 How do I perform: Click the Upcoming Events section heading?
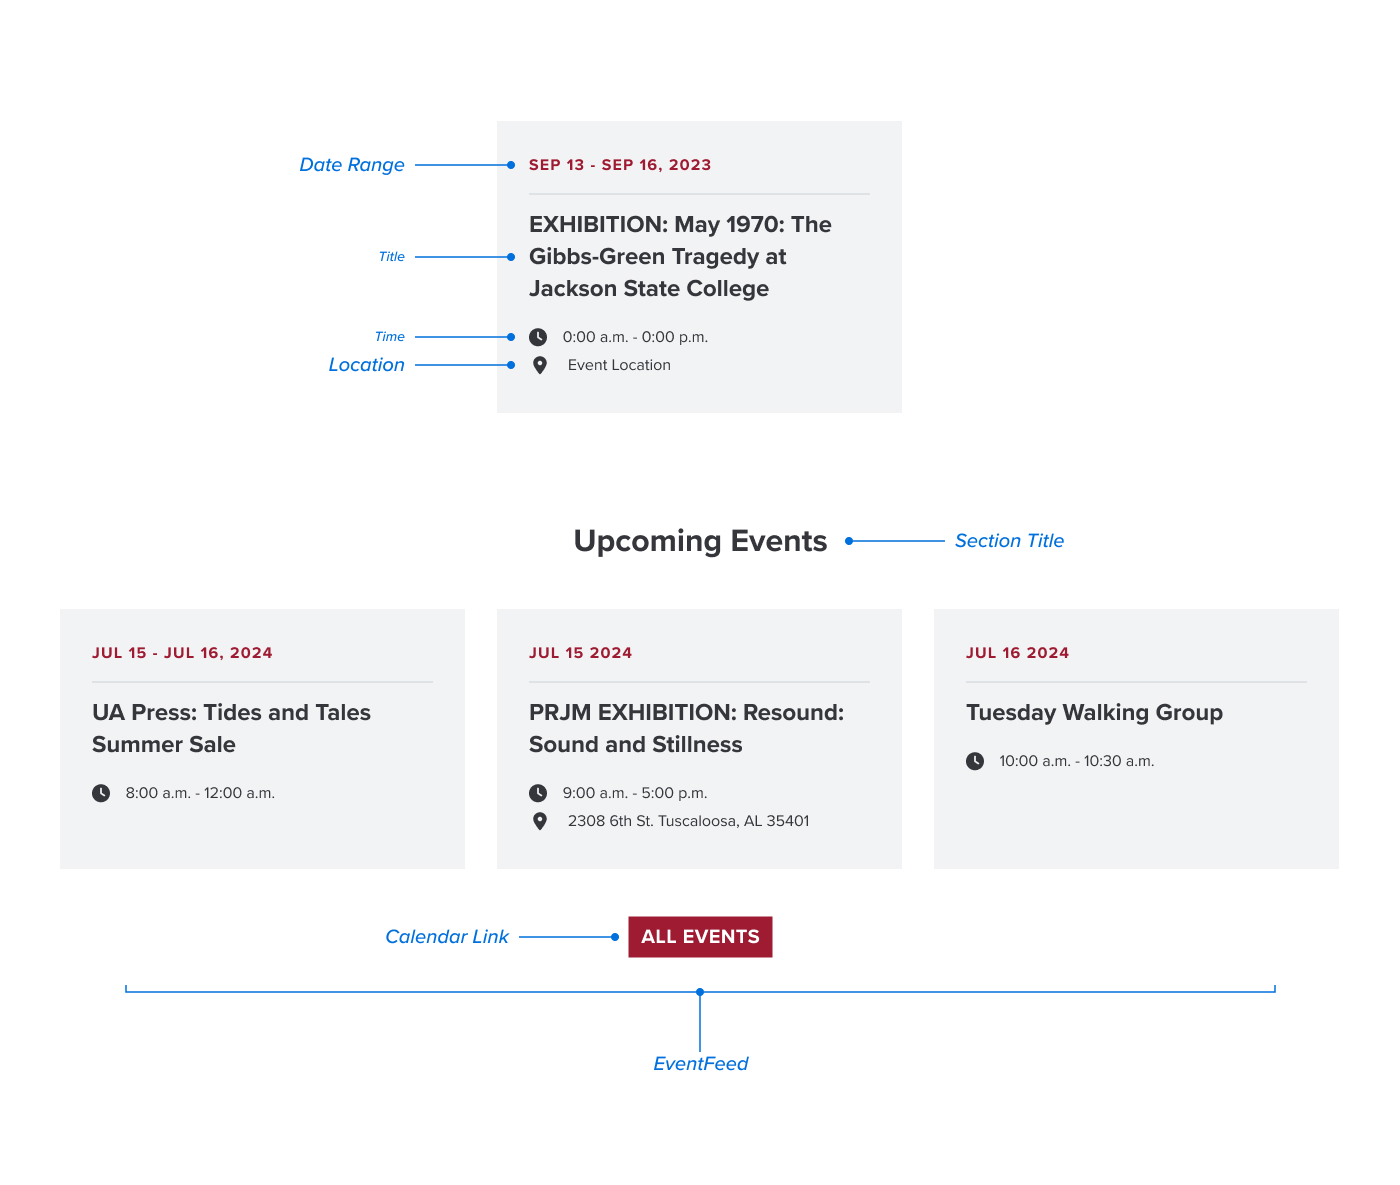coord(700,541)
